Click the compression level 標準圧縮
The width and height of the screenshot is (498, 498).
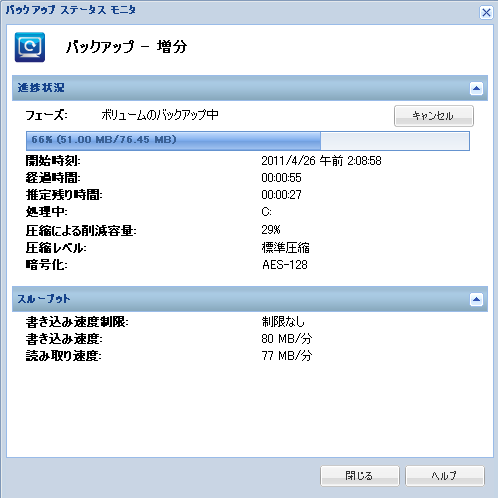(285, 248)
